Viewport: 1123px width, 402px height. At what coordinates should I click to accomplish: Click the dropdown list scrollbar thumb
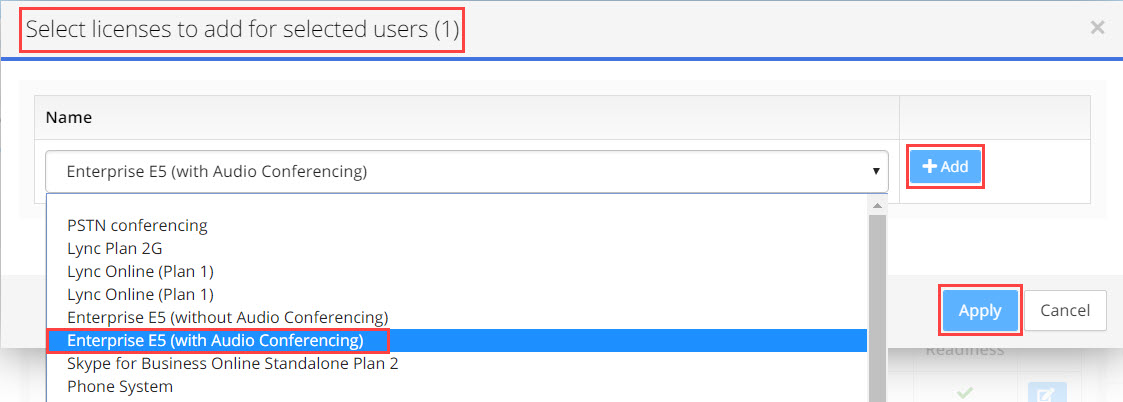[x=877, y=308]
